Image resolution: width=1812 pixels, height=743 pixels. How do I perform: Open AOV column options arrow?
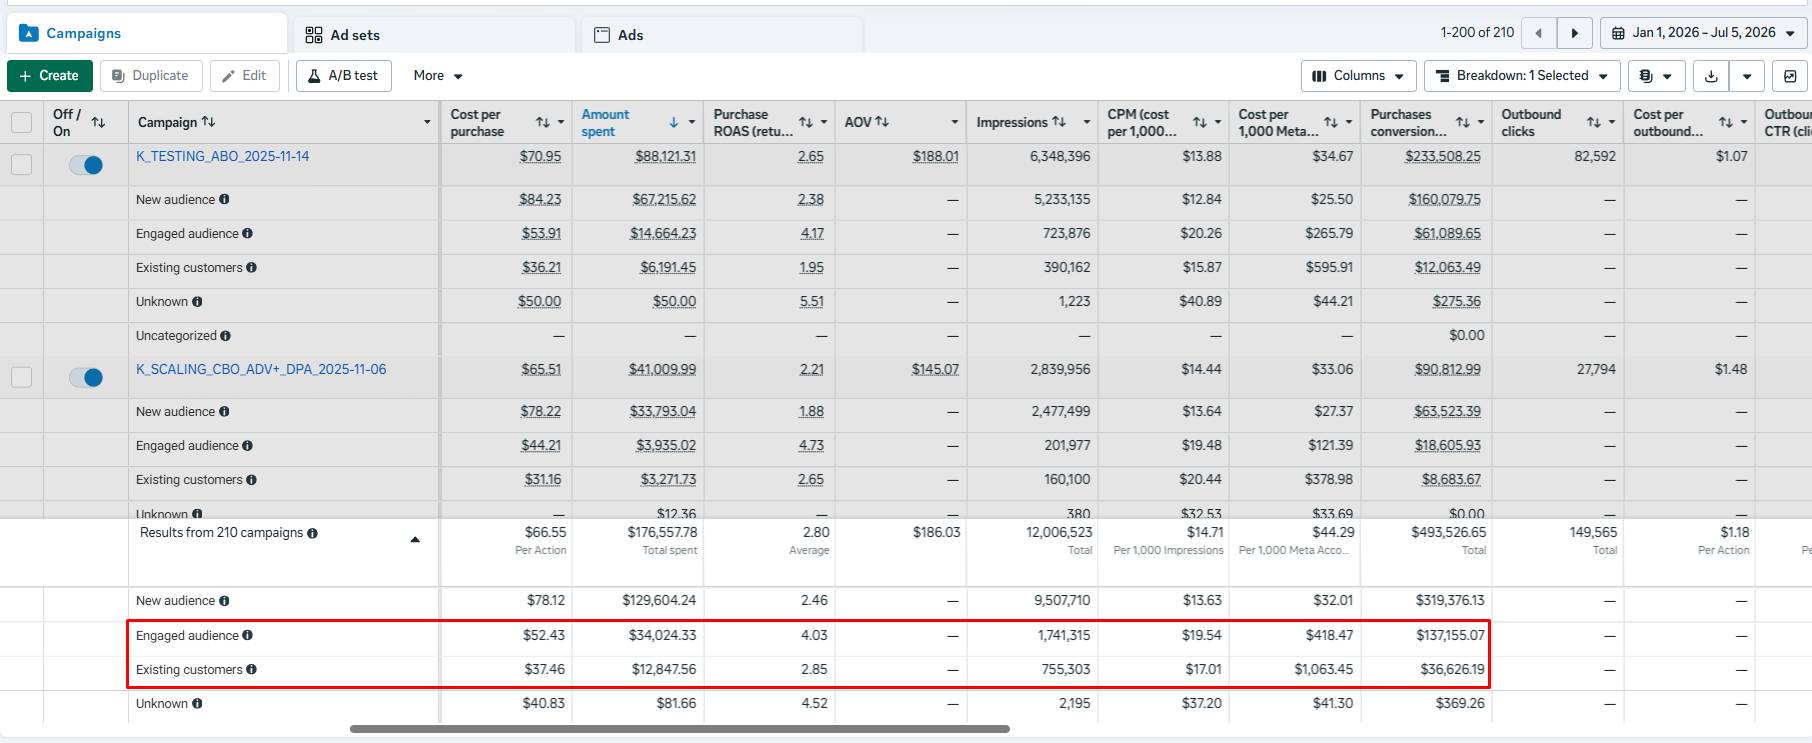955,122
